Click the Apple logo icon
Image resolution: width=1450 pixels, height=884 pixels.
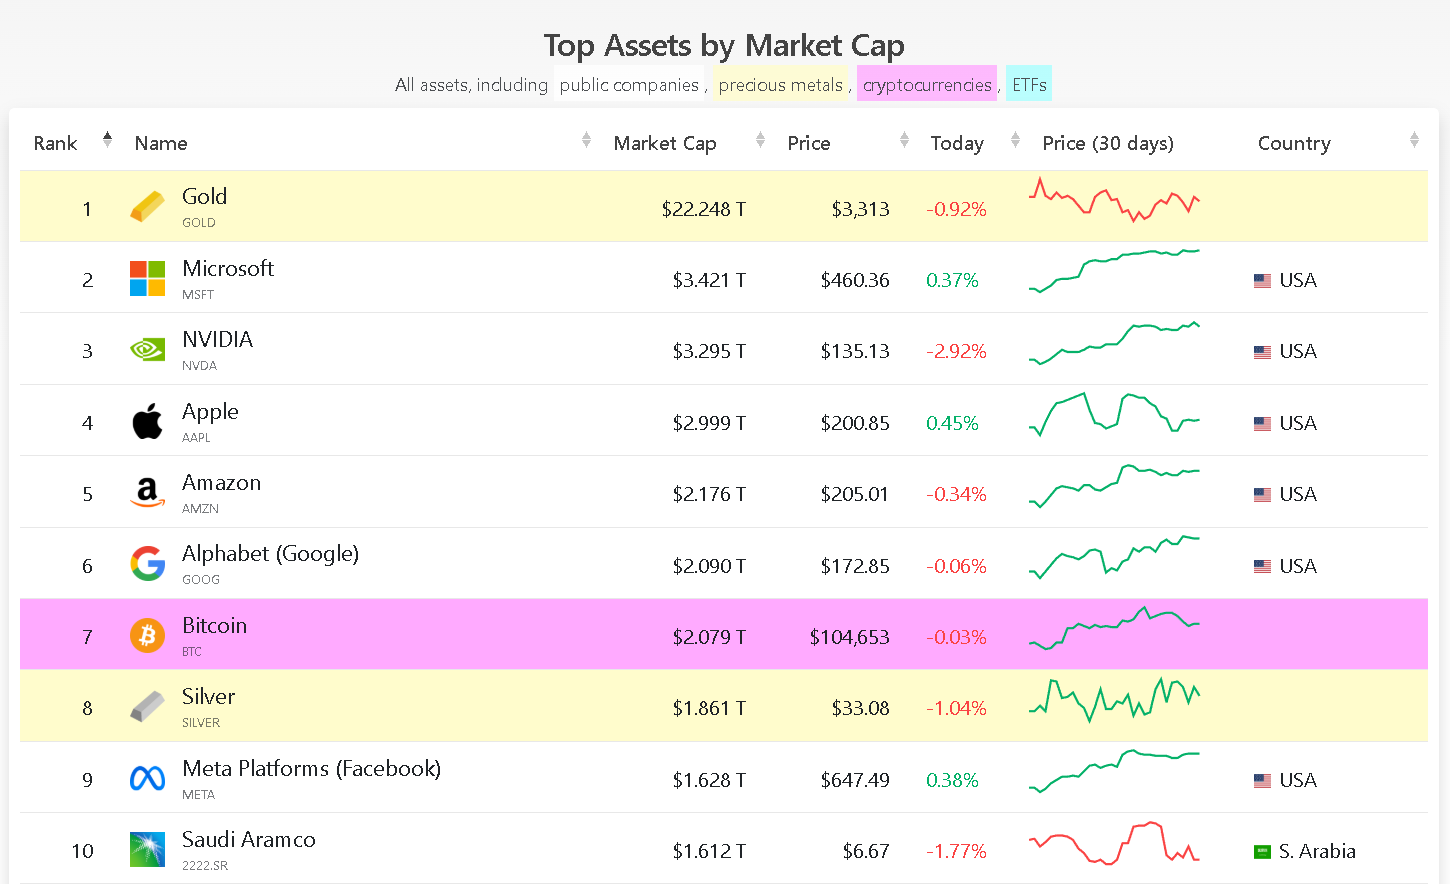tap(148, 422)
